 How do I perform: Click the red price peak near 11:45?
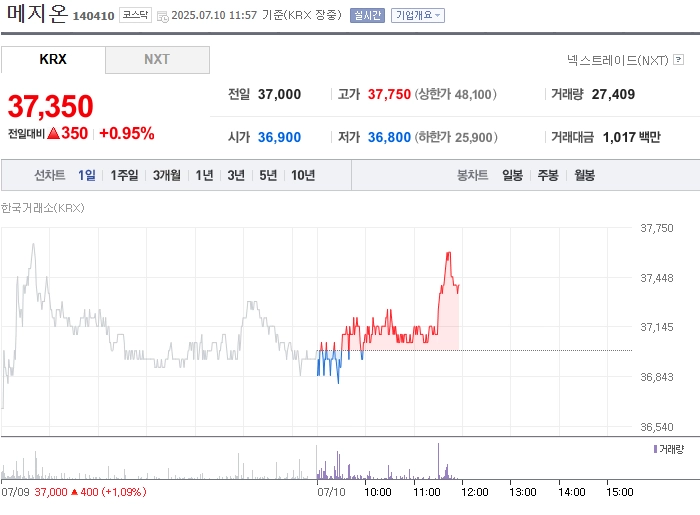point(448,253)
